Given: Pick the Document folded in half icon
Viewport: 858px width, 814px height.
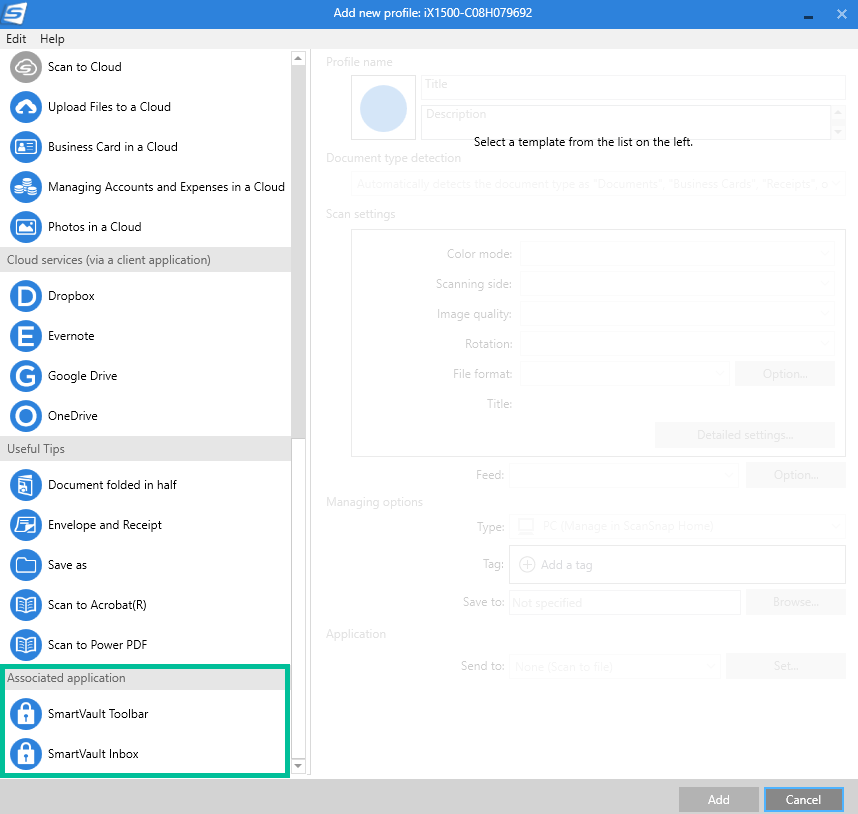Looking at the screenshot, I should (x=26, y=485).
